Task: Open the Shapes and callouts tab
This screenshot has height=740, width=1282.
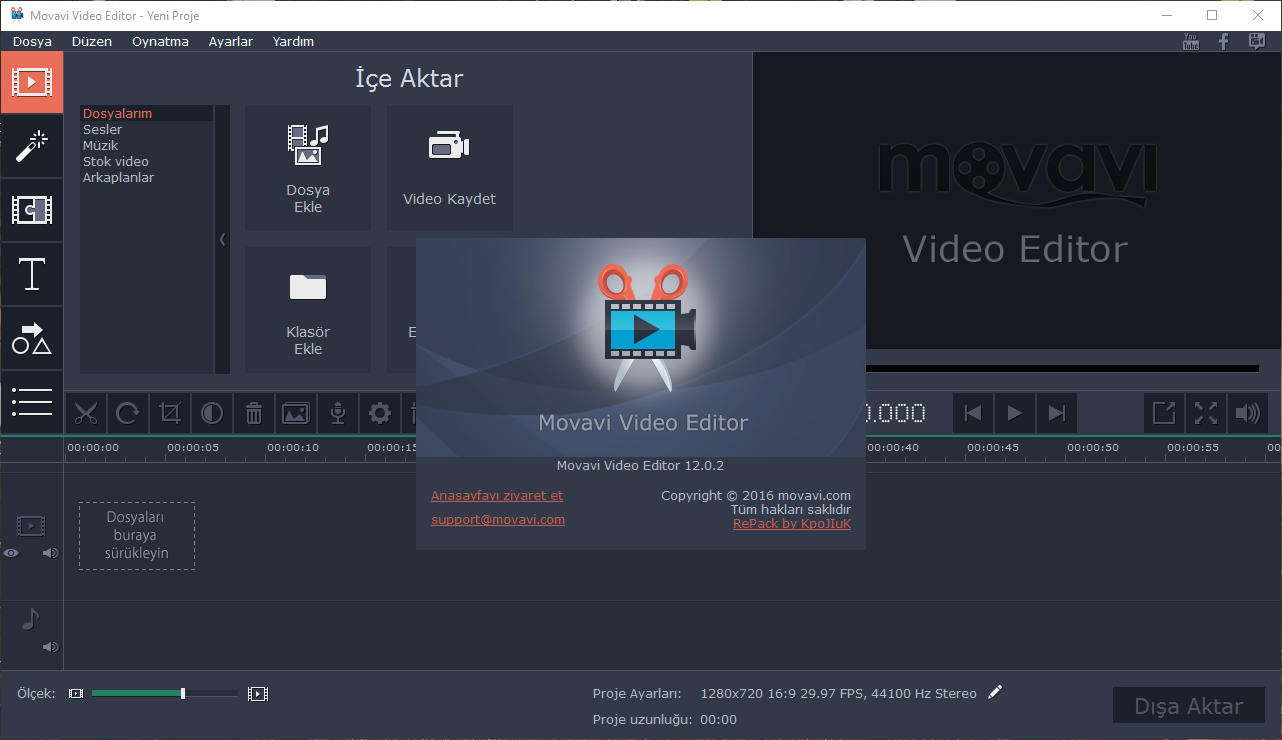Action: [x=32, y=338]
